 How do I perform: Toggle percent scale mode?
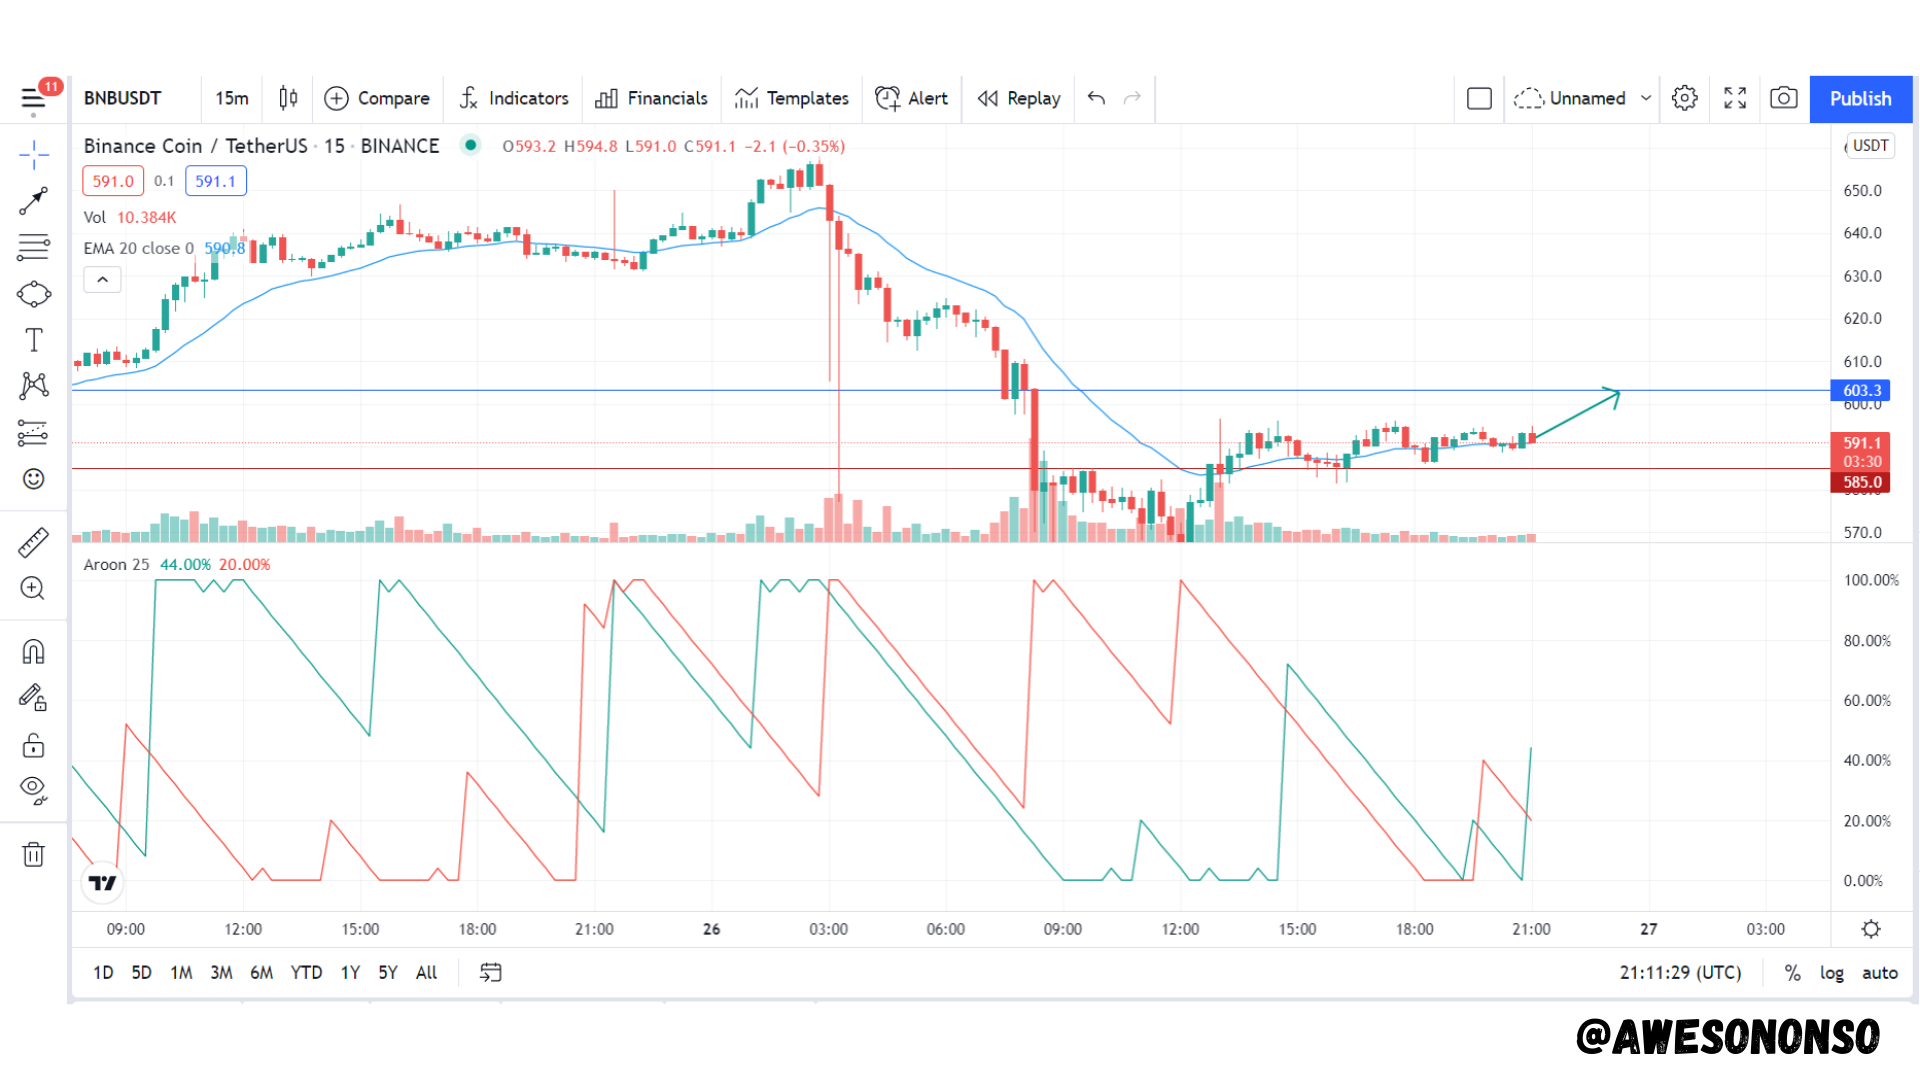click(1793, 973)
